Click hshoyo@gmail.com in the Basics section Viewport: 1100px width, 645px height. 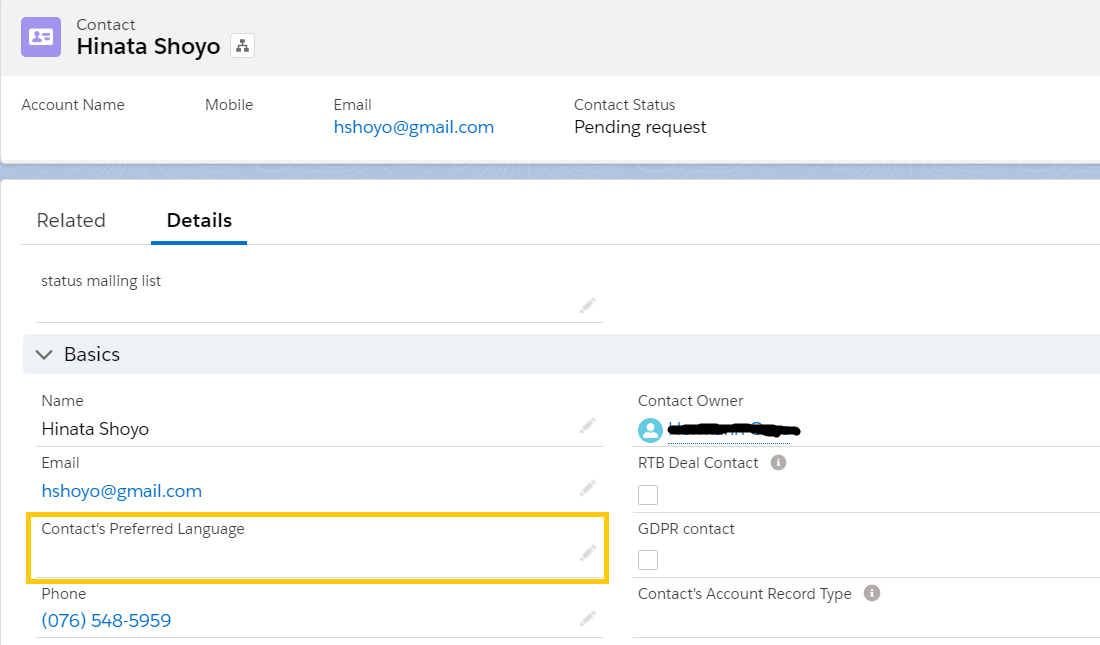point(121,491)
